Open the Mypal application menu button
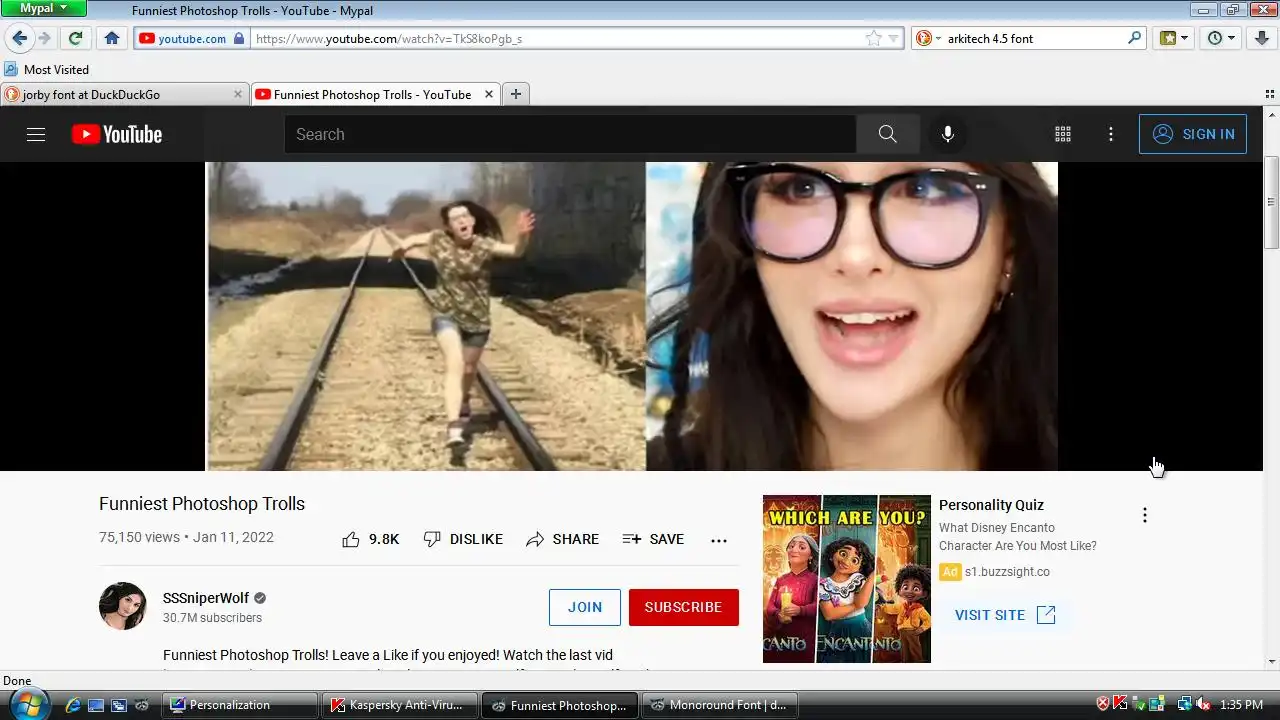The width and height of the screenshot is (1280, 720). [x=44, y=8]
